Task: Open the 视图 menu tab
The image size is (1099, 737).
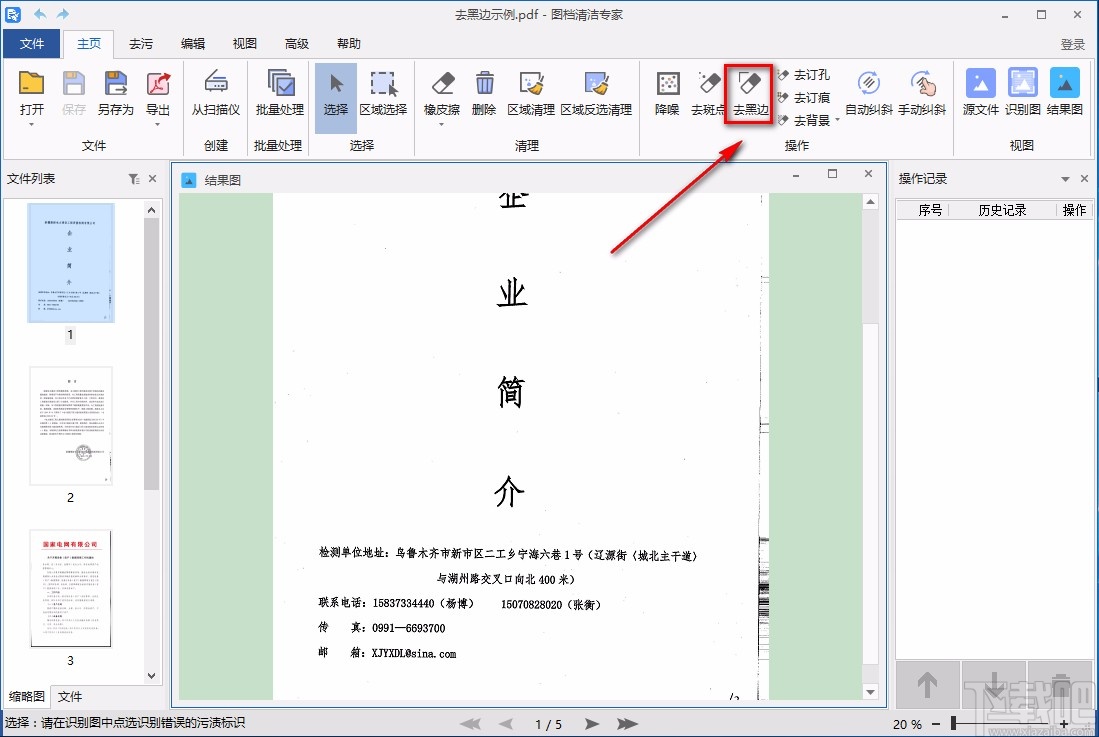Action: pos(243,43)
